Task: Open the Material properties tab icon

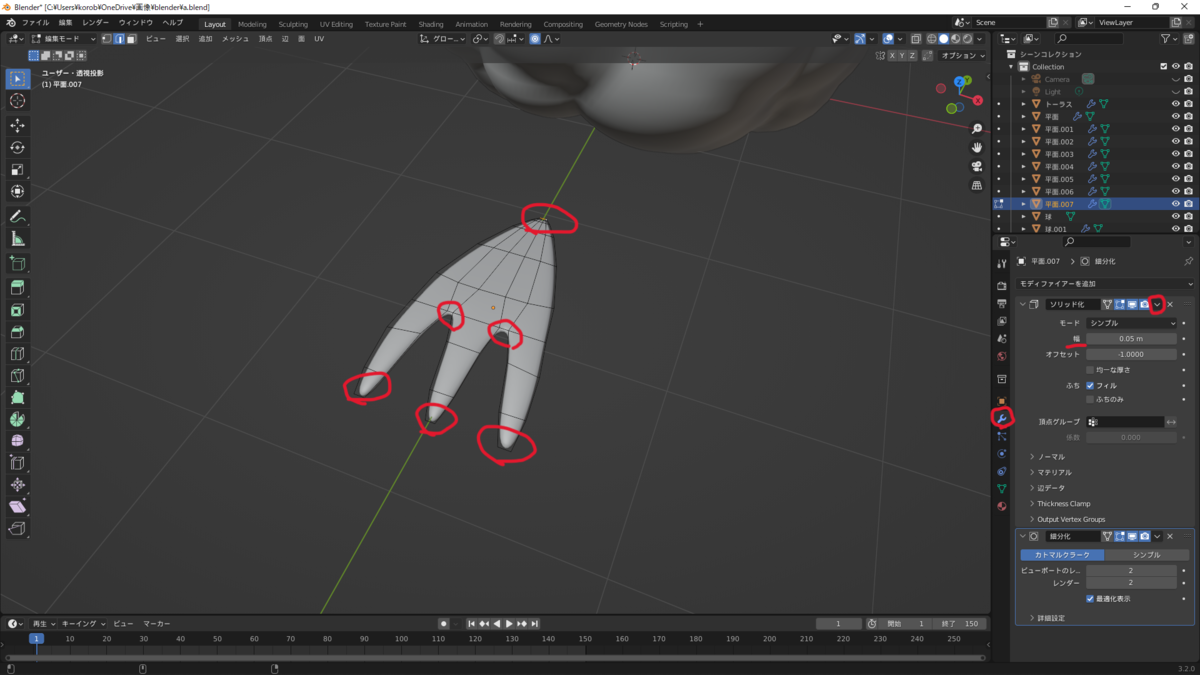Action: click(1002, 506)
